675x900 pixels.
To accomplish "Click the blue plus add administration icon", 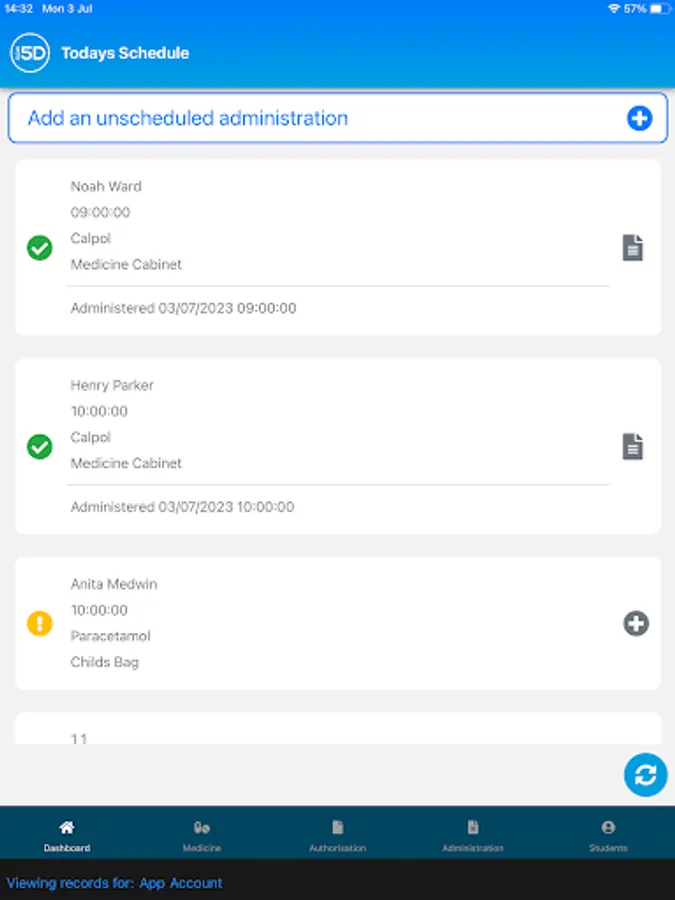I will coord(639,119).
